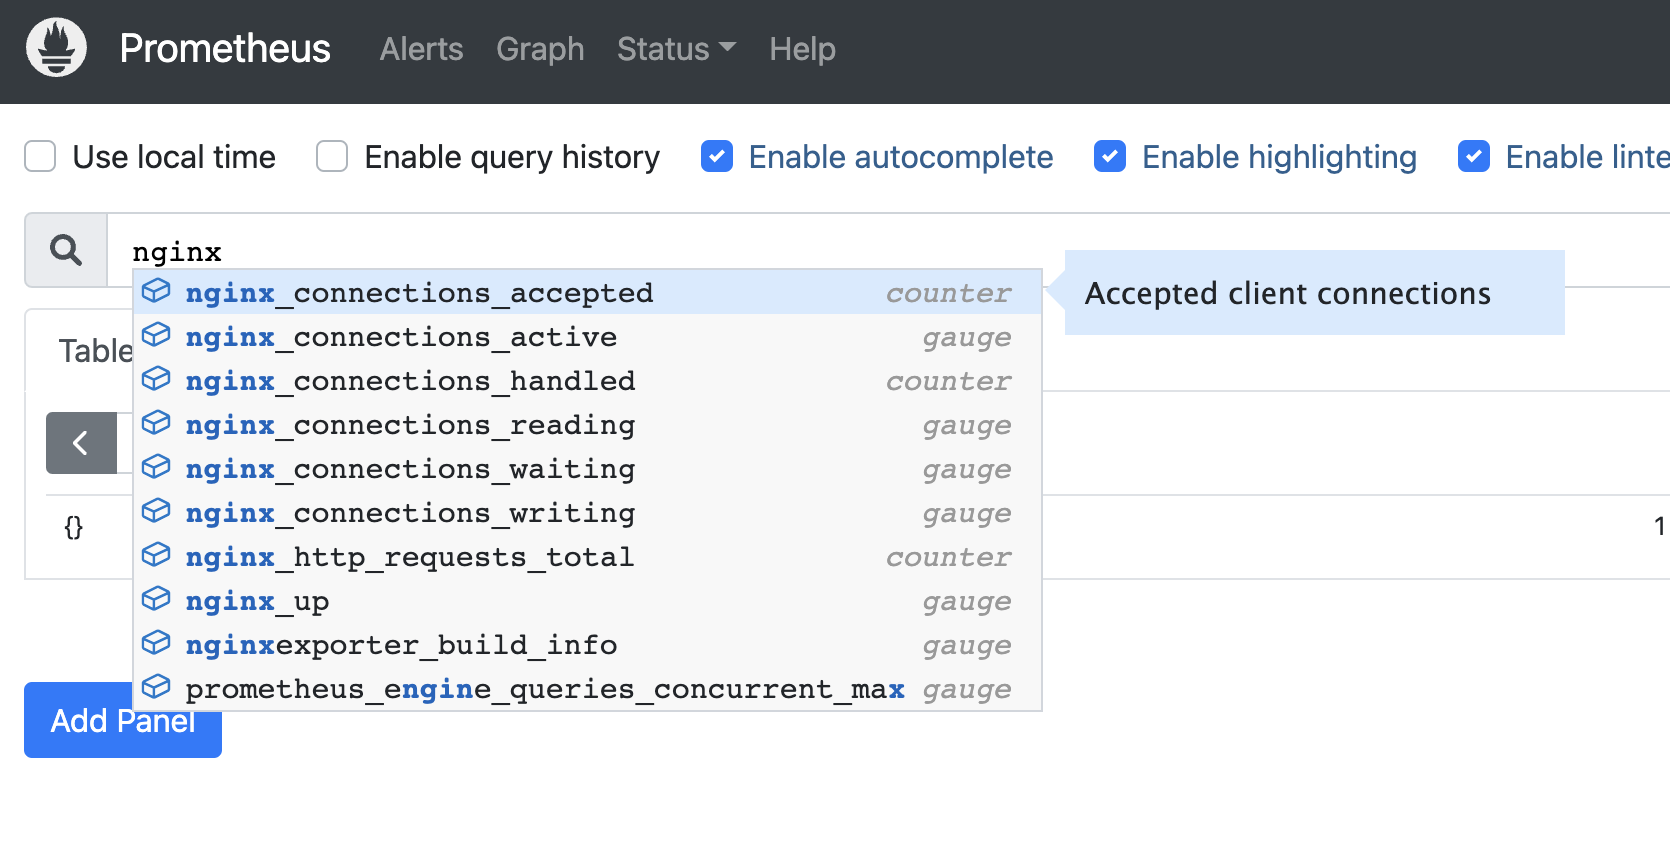1670x846 pixels.
Task: Select nginx_up suggestion
Action: [x=588, y=600]
